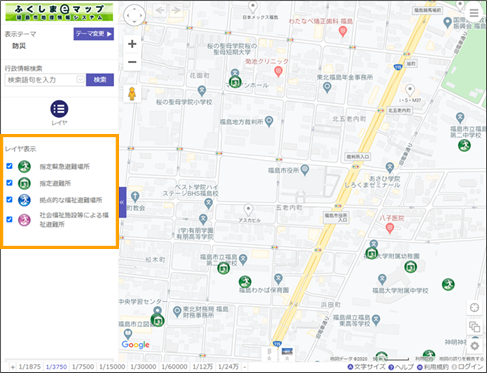
Task: Click the テーマ変更 button
Action: (x=94, y=34)
